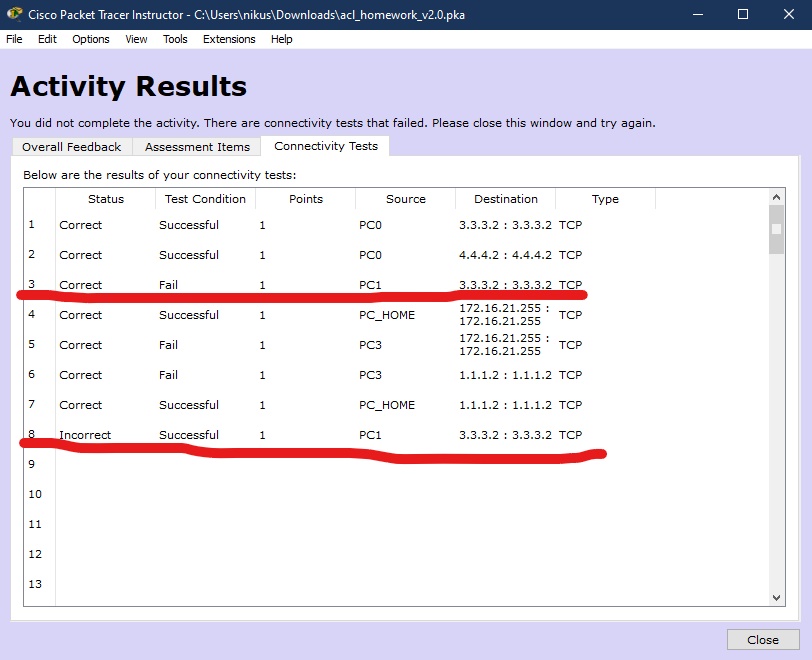
Task: Click the Fail test condition in row 6
Action: 168,375
